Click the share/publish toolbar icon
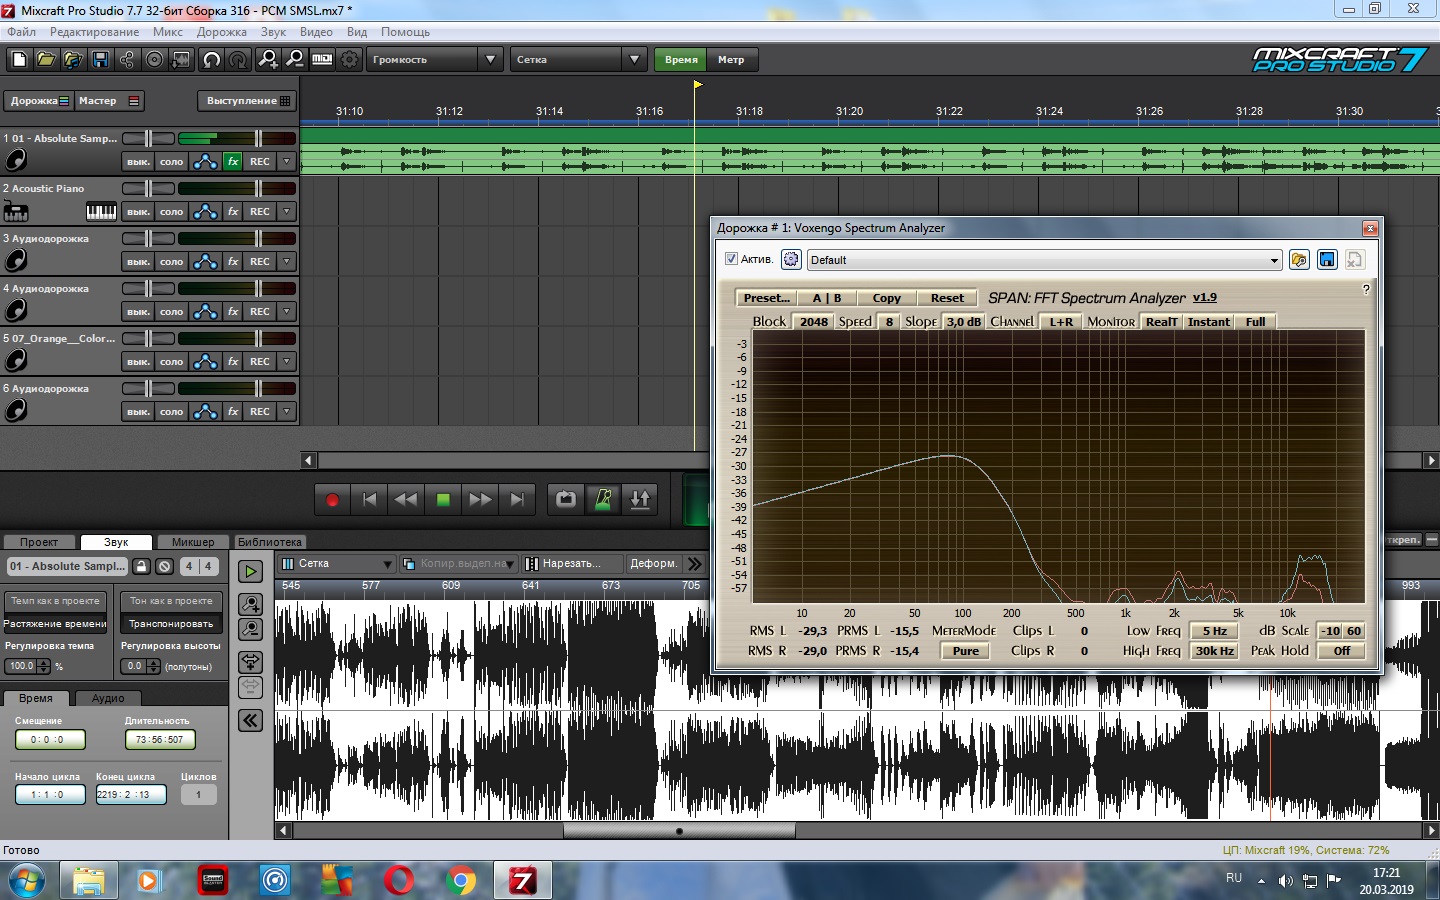 [127, 60]
